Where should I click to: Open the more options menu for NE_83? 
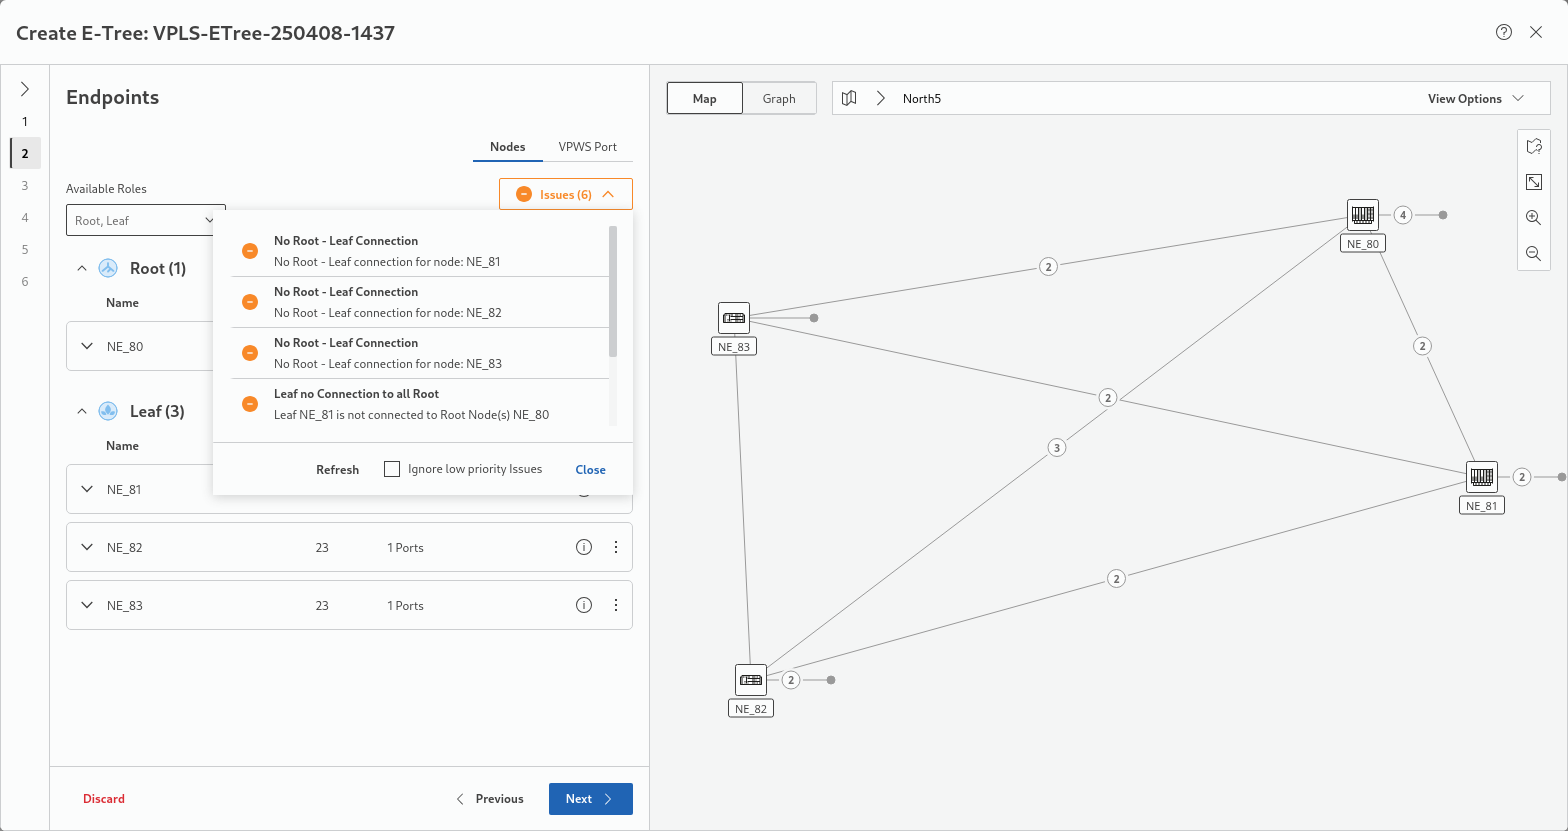(x=616, y=605)
